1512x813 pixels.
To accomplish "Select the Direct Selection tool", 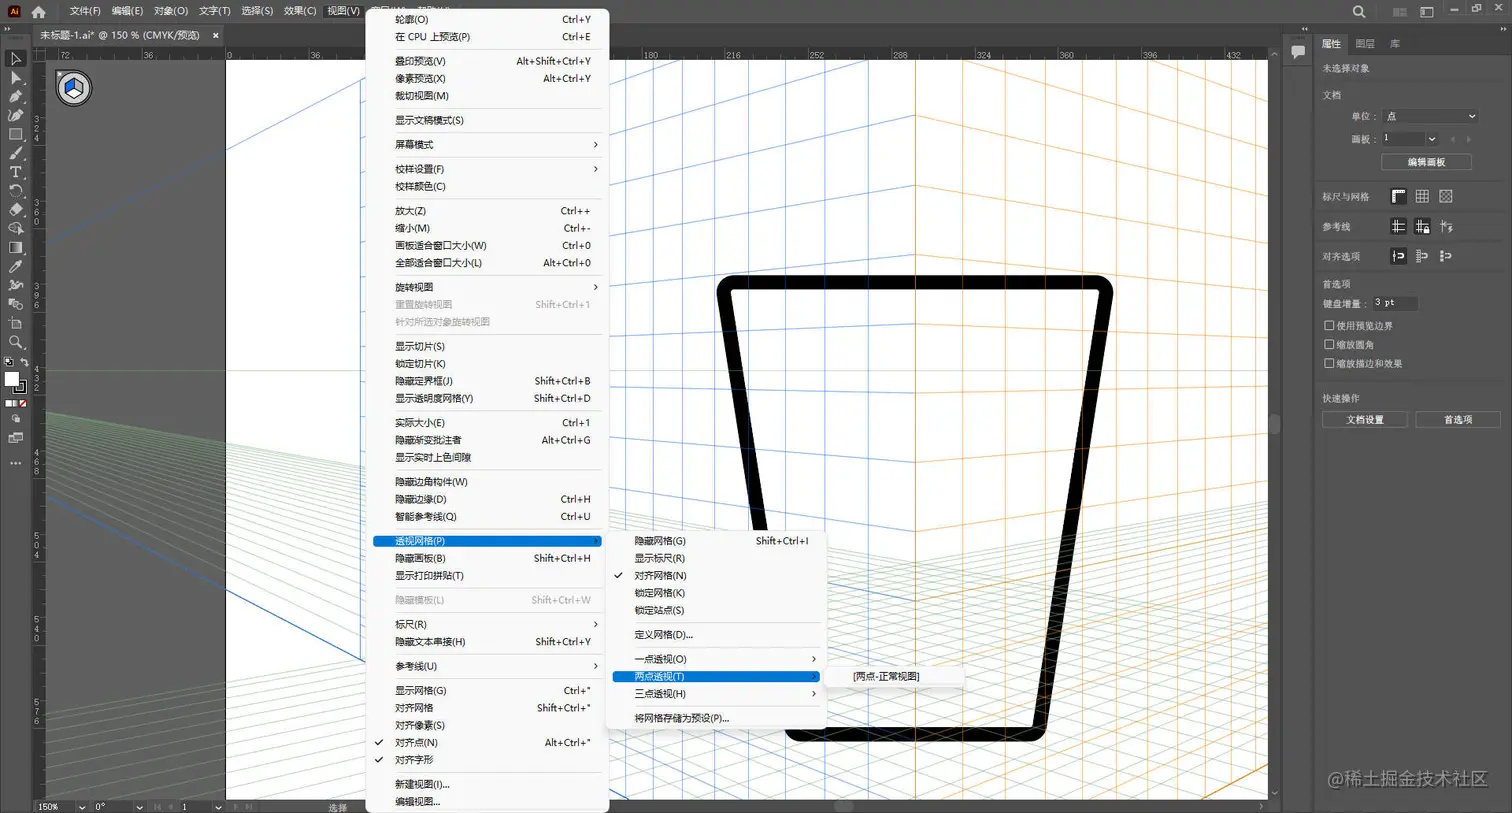I will (x=16, y=78).
